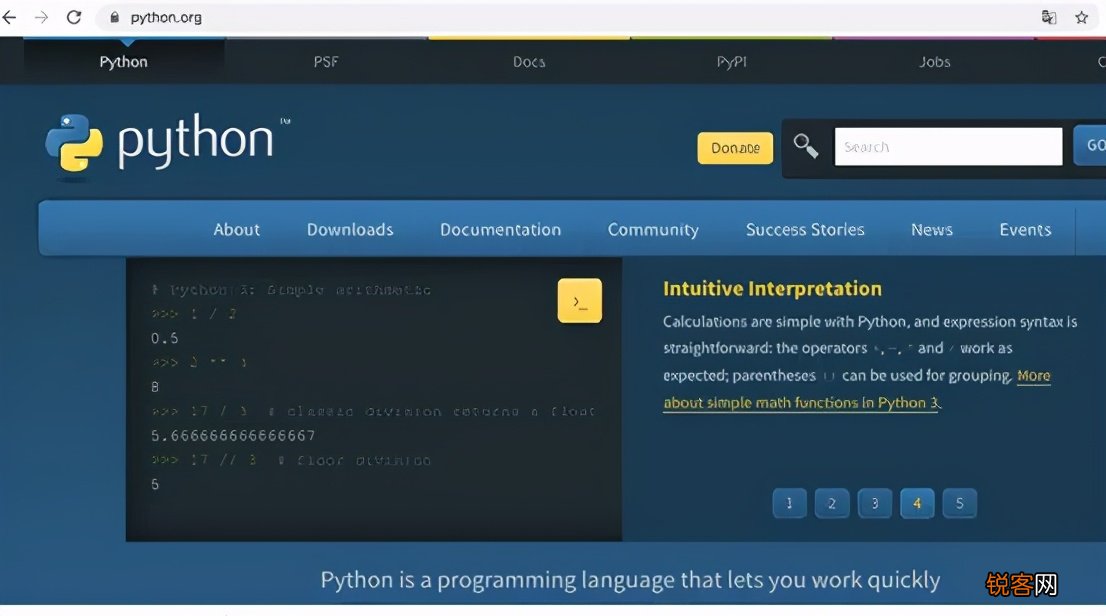
Task: Switch to the PyPI top tab
Action: pyautogui.click(x=731, y=61)
